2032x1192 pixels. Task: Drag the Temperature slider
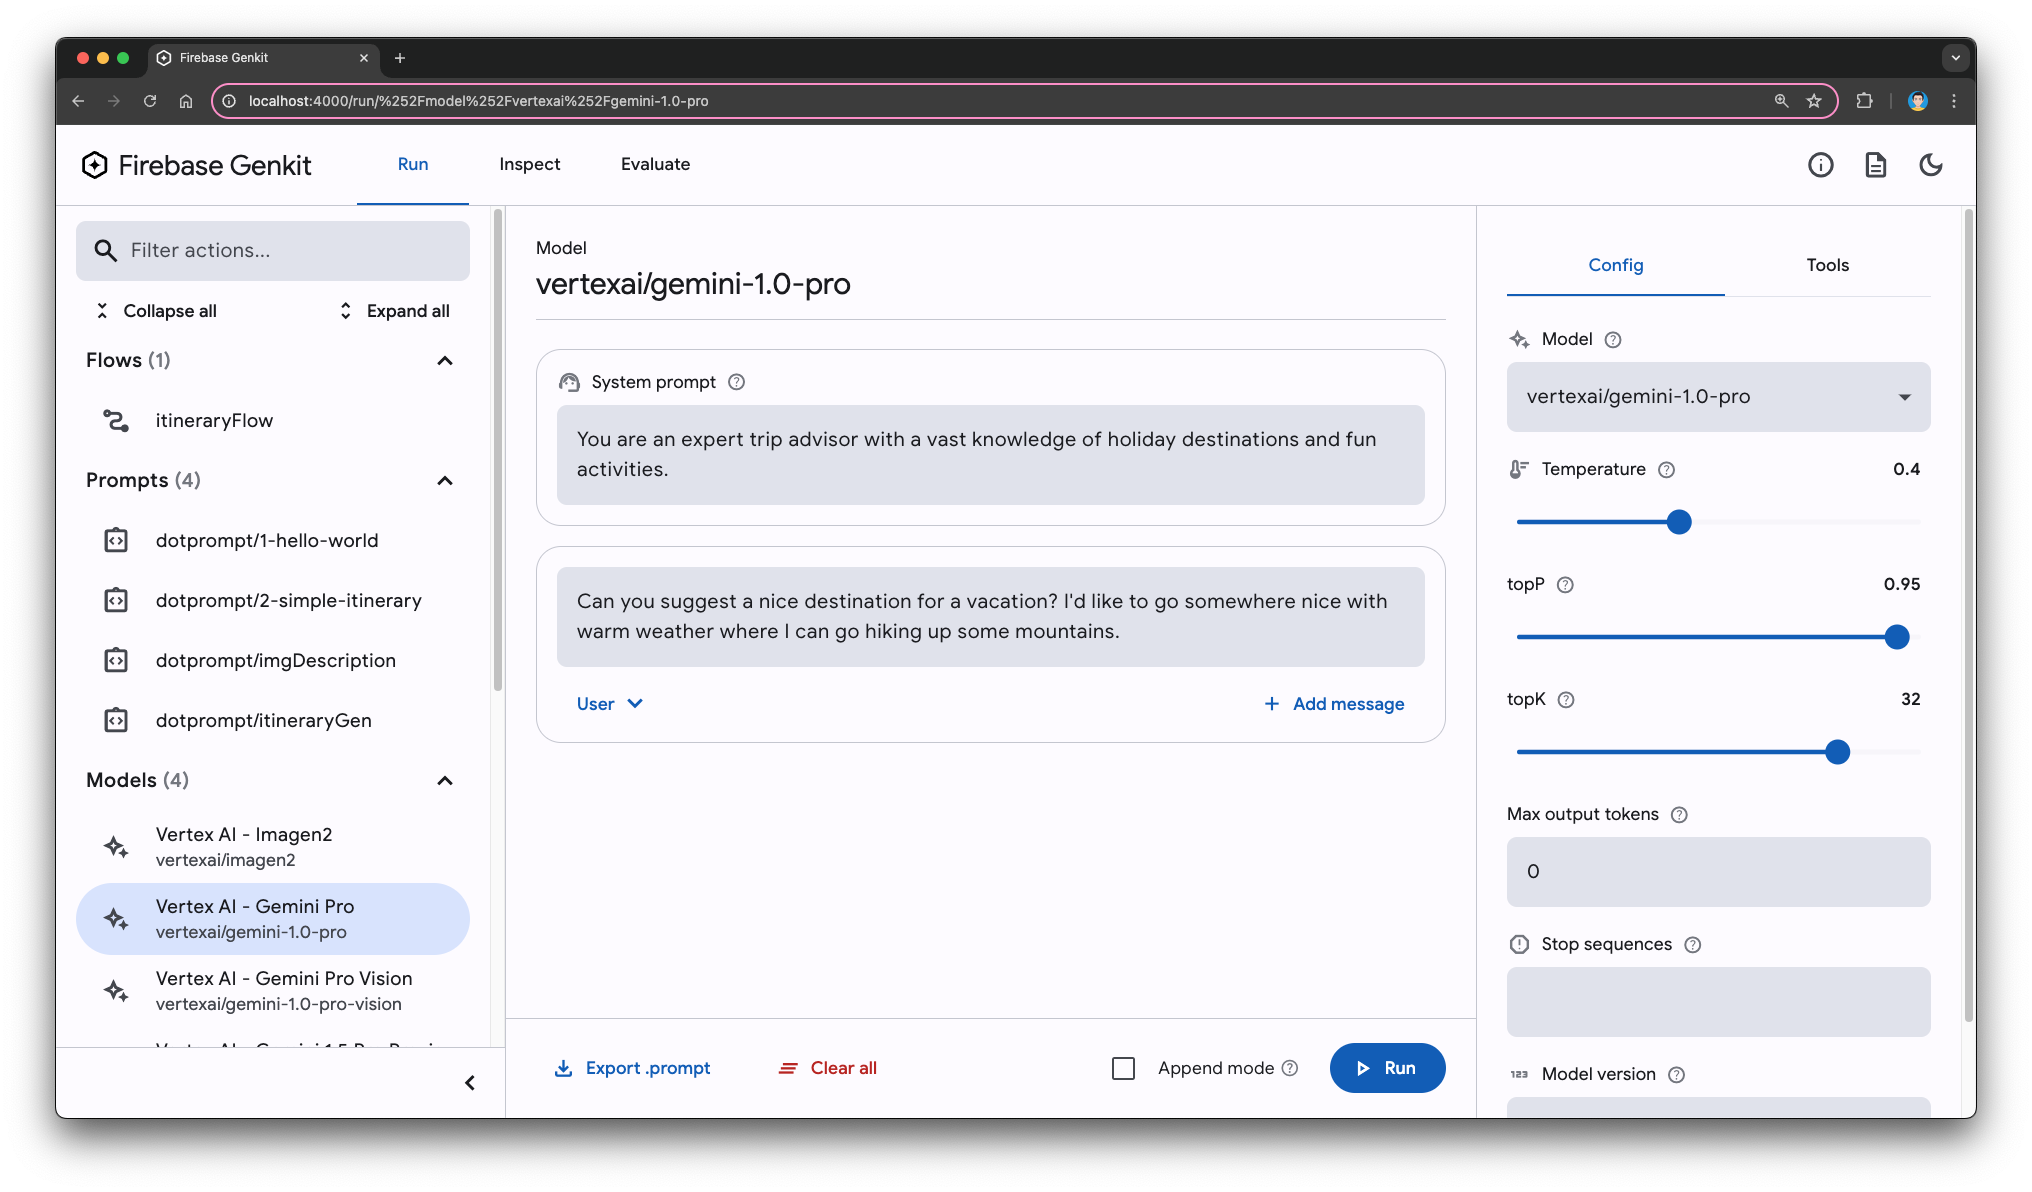click(x=1679, y=521)
